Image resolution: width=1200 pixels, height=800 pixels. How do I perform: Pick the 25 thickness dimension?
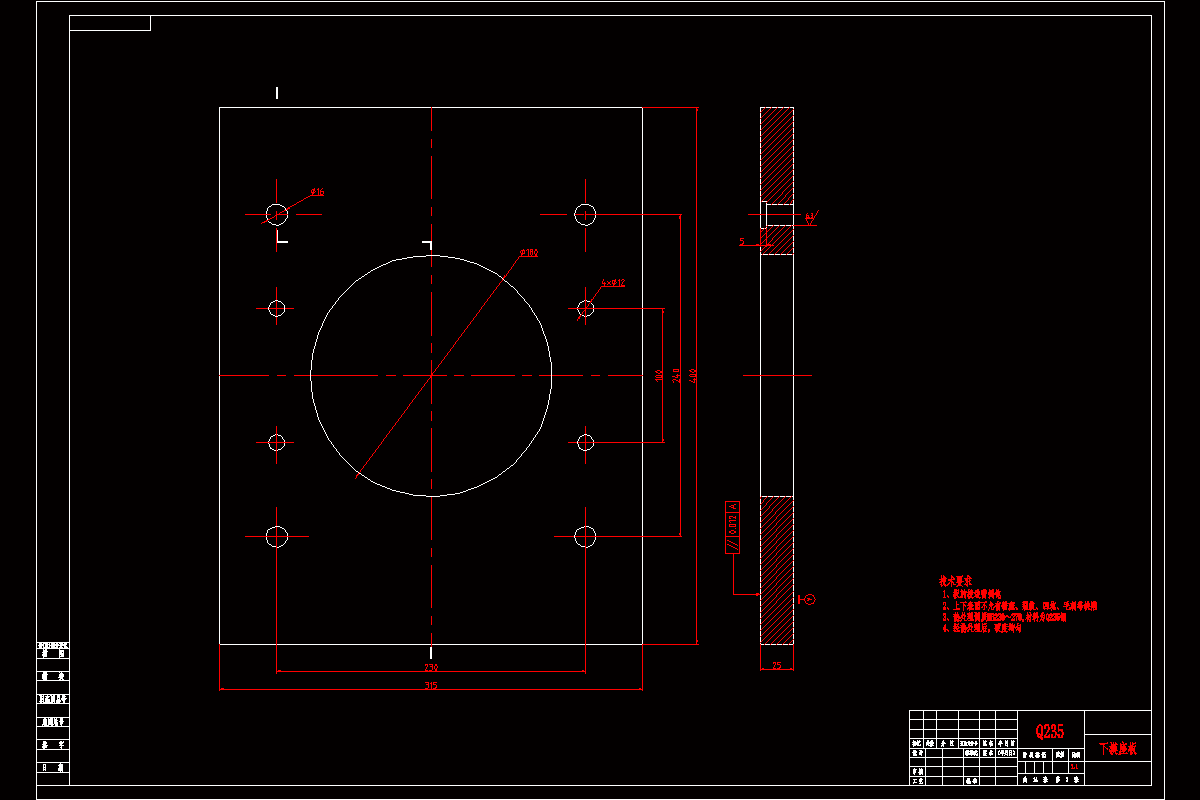[776, 665]
